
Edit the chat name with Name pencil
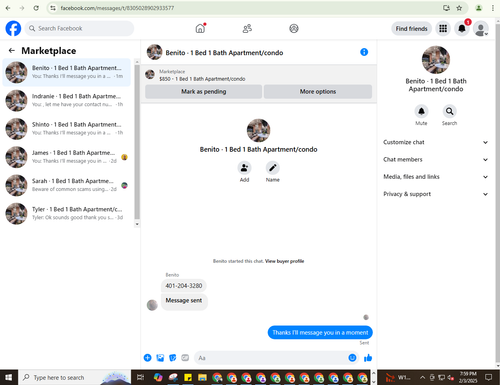272,168
